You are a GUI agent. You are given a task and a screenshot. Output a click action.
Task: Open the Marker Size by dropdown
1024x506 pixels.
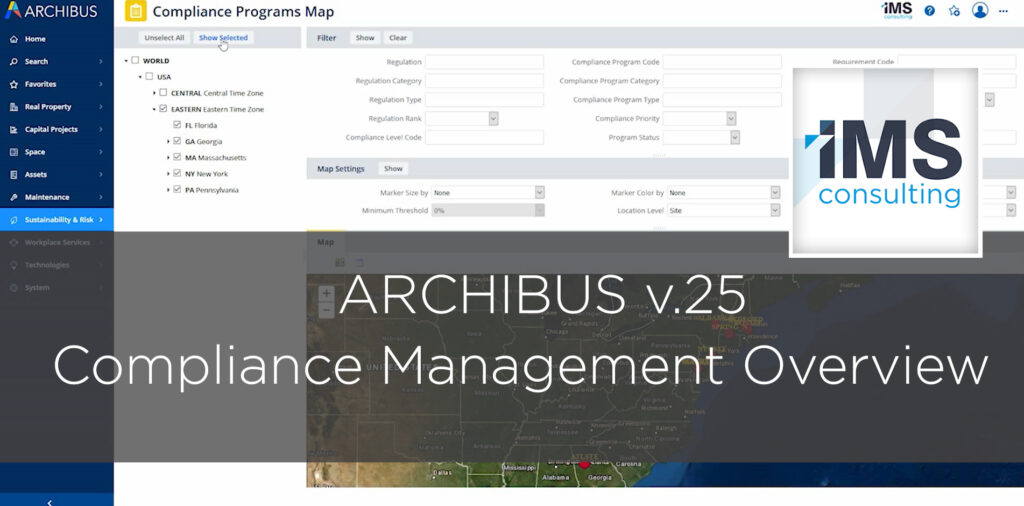pos(488,193)
